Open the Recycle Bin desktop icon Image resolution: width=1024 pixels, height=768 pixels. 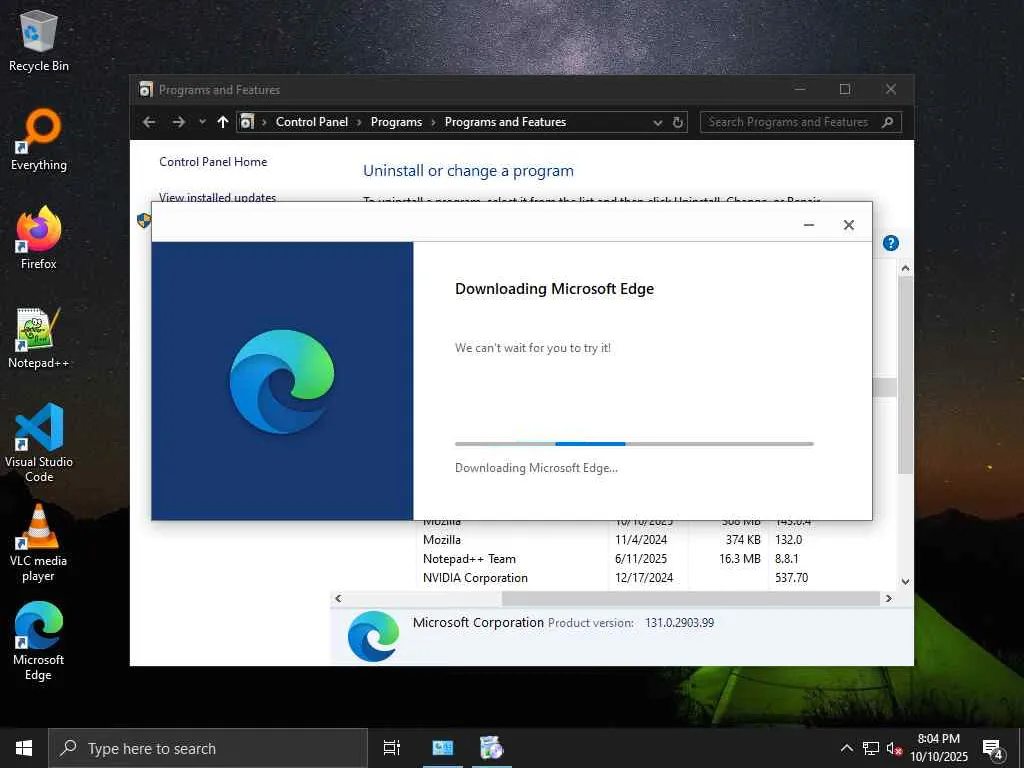coord(39,40)
